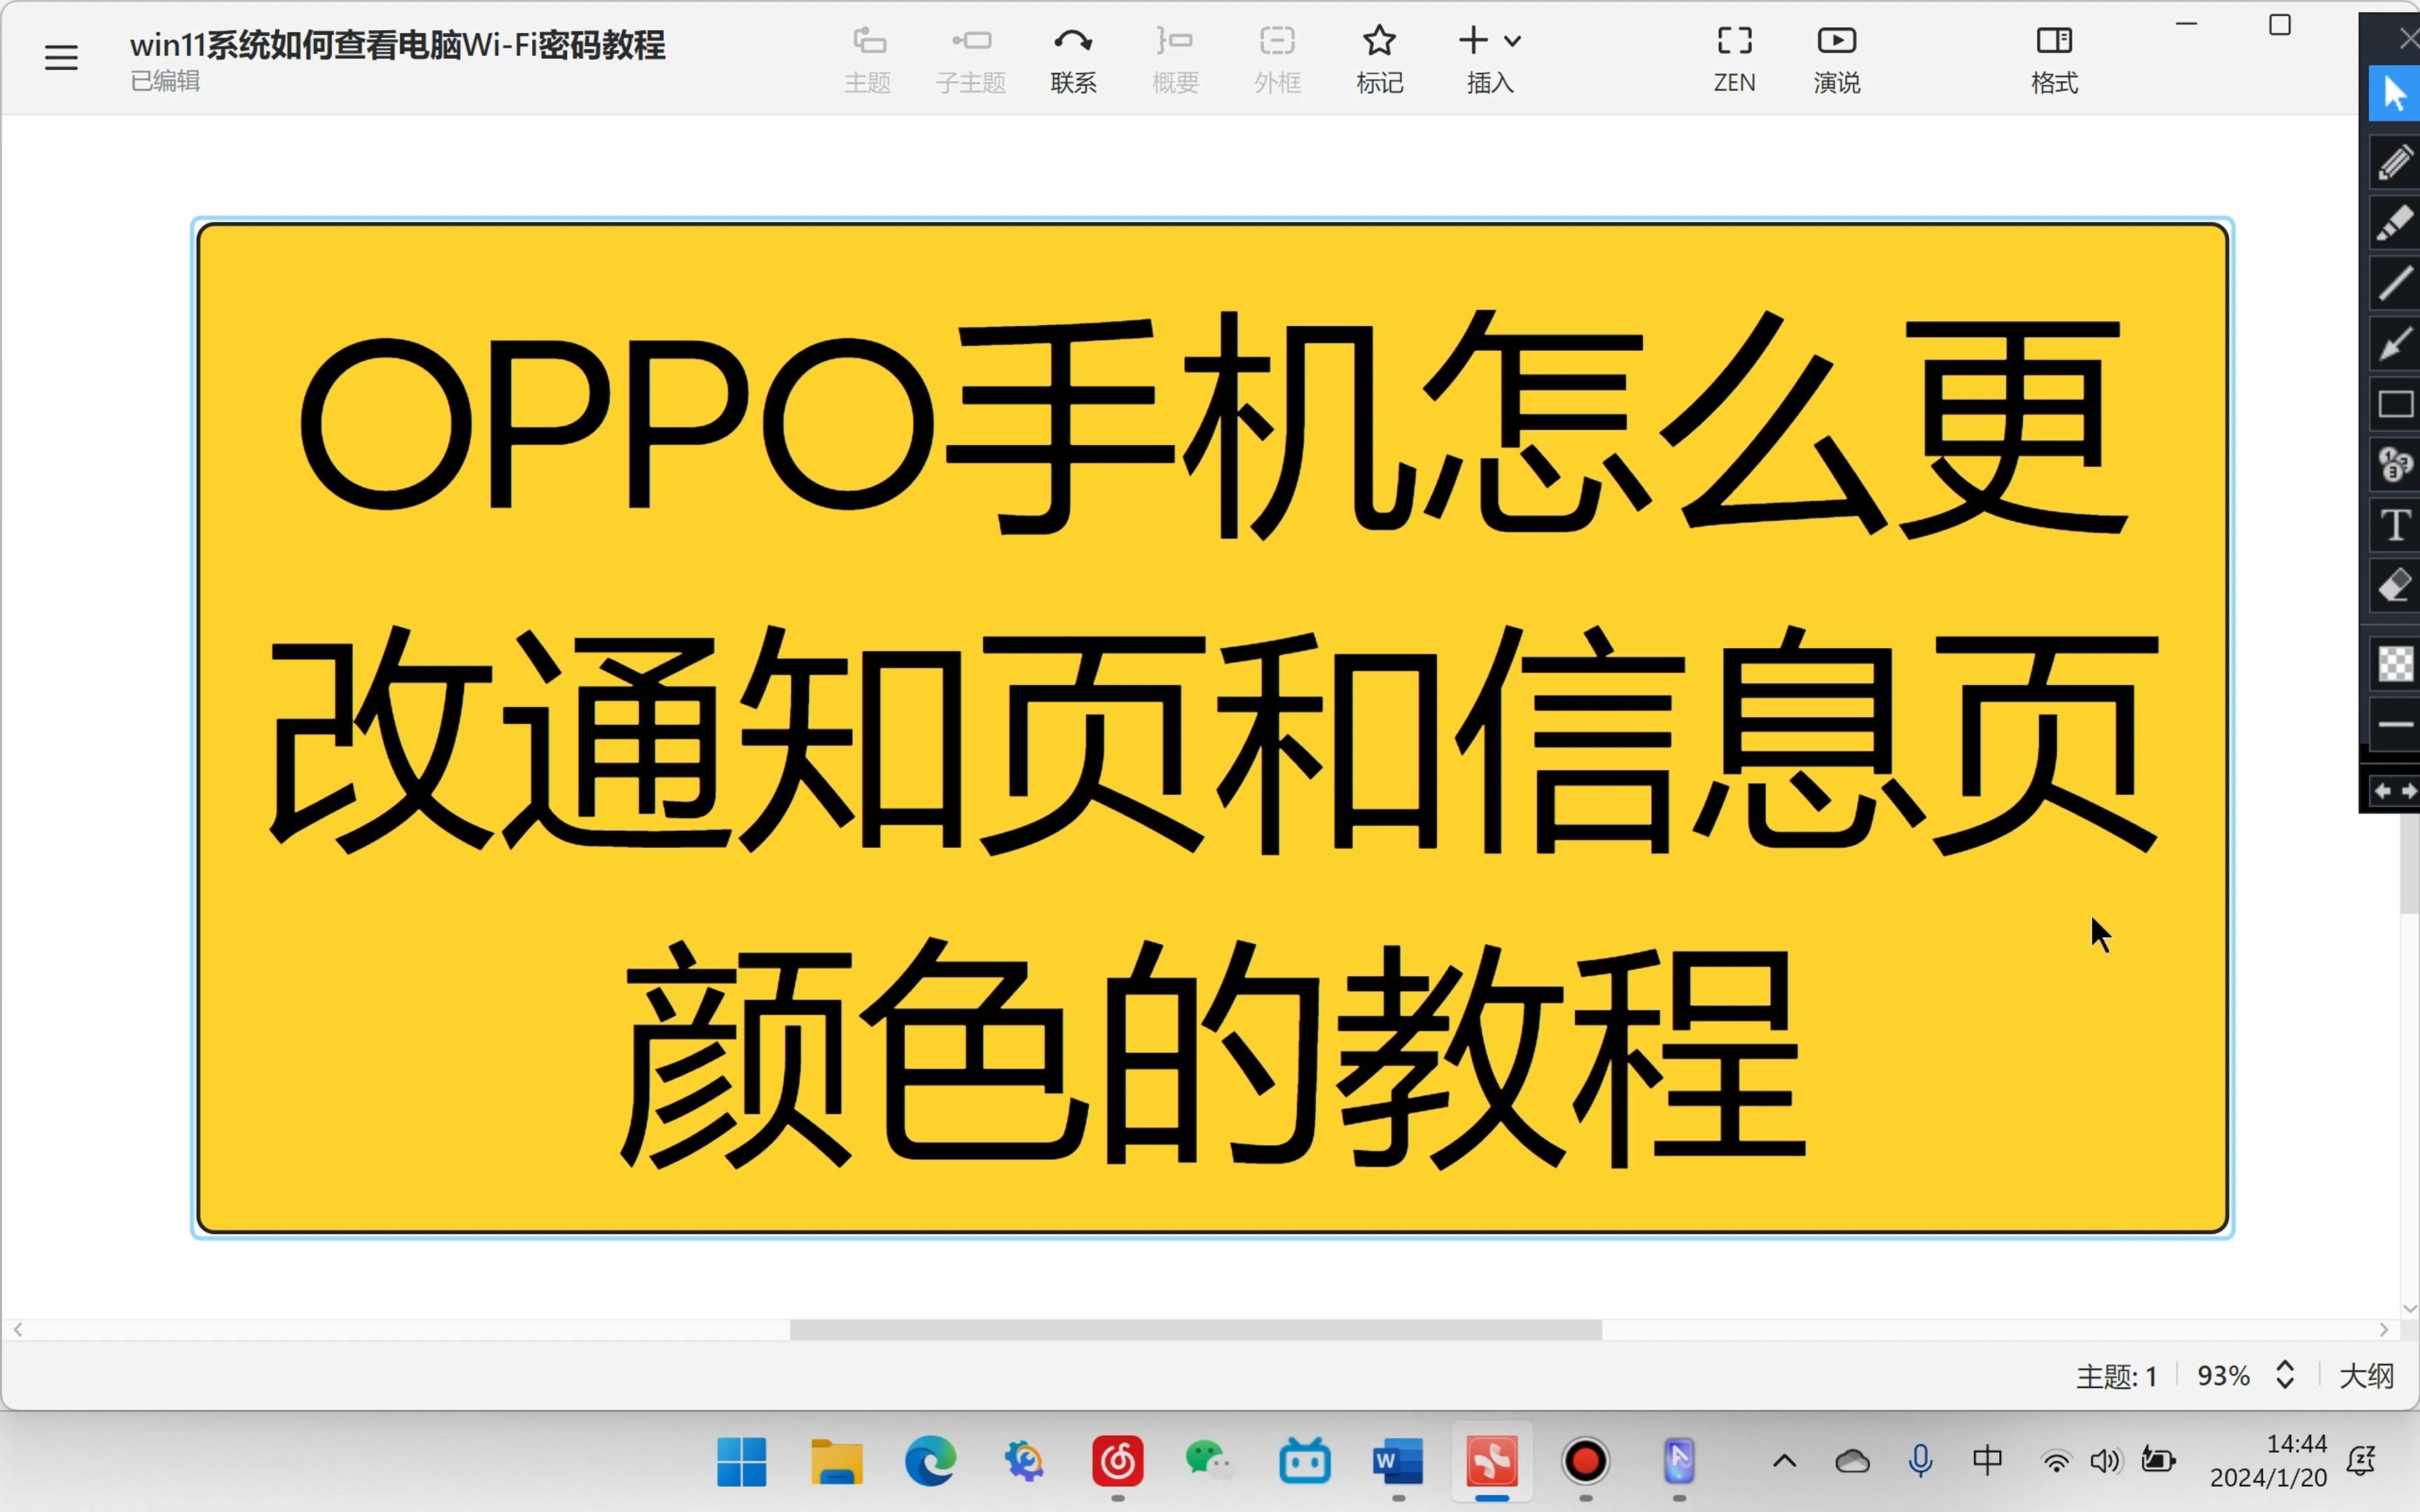Switch to Microsoft Word on the taskbar
This screenshot has width=2420, height=1512.
click(1398, 1462)
